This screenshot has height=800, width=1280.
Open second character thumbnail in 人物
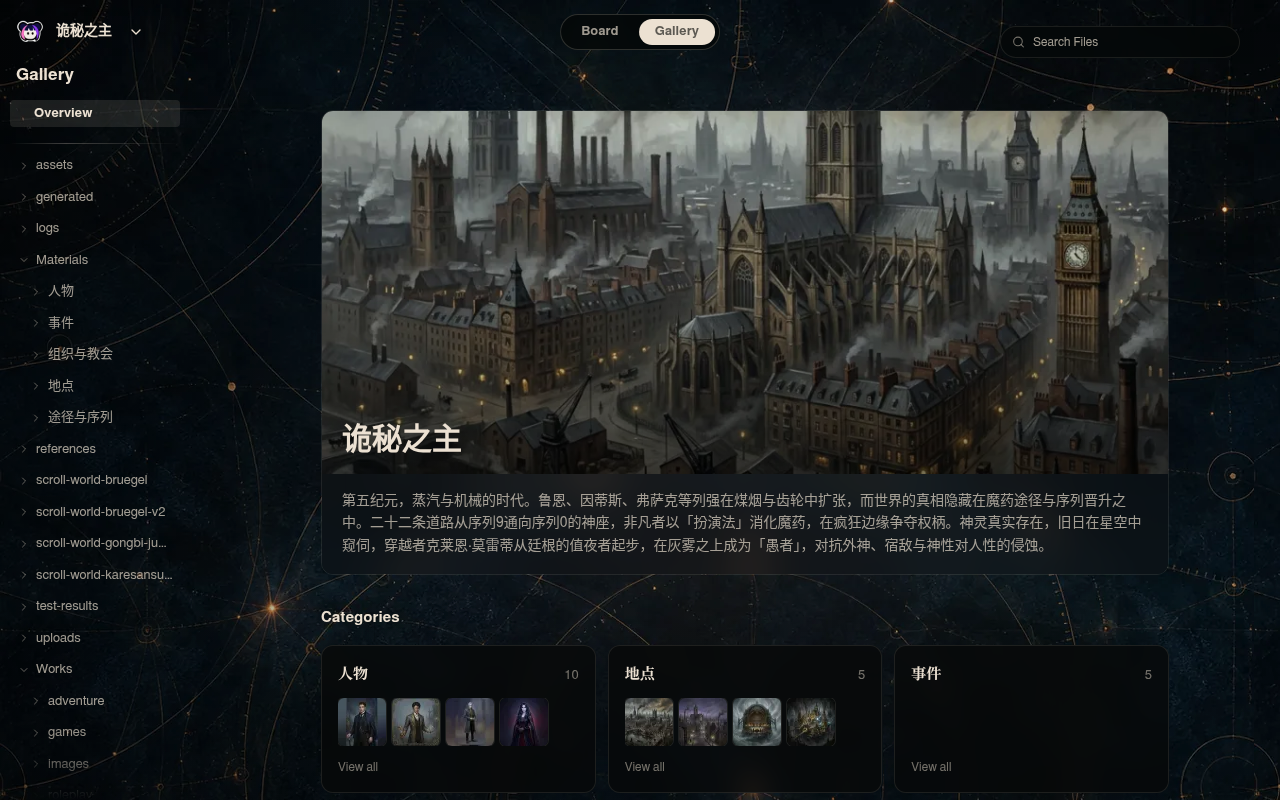point(416,722)
